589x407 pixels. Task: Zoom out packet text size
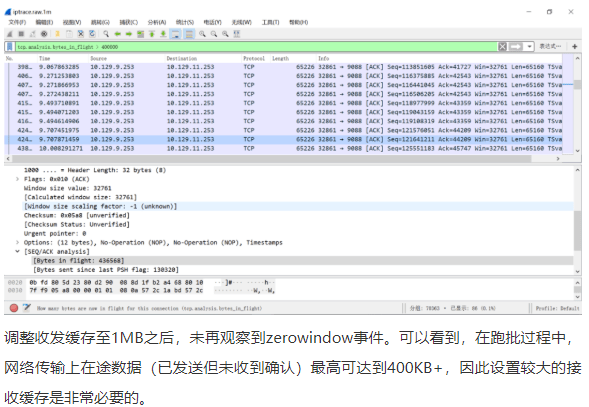(x=214, y=34)
